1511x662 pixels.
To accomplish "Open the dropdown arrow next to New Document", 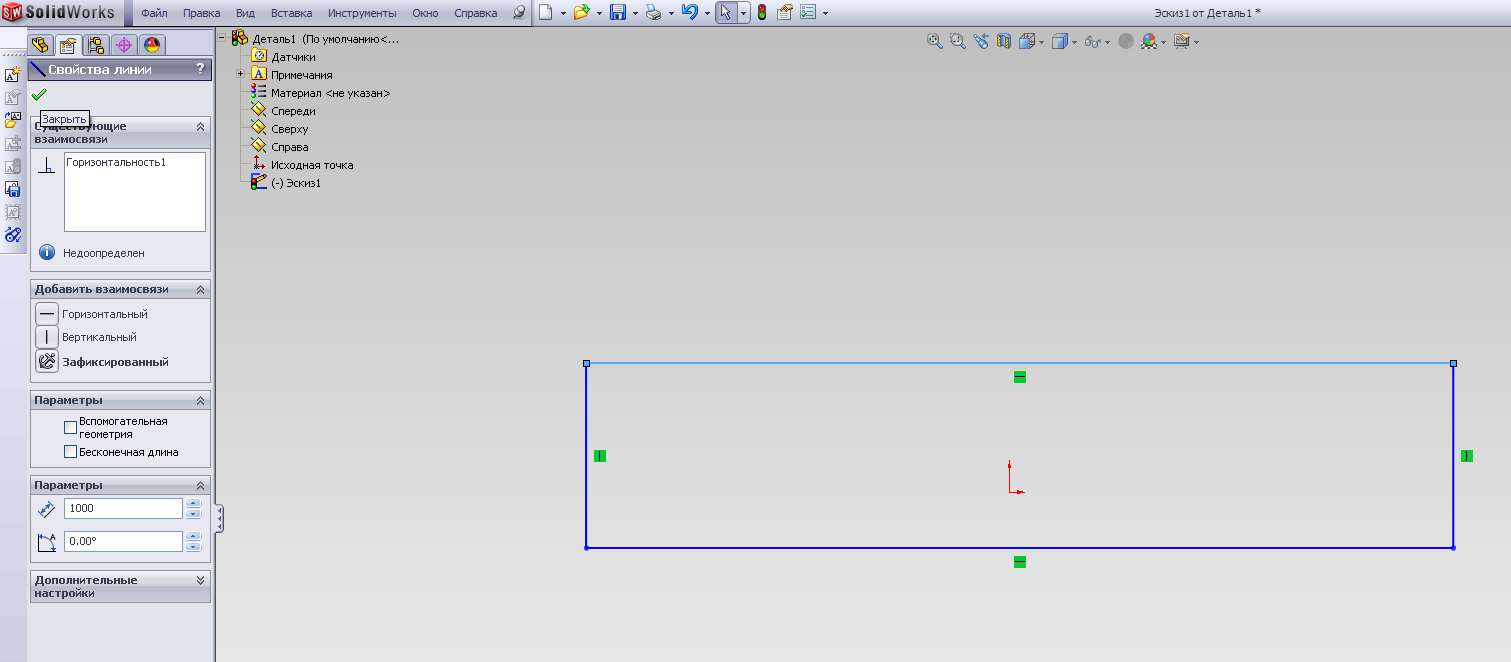I will (x=563, y=14).
